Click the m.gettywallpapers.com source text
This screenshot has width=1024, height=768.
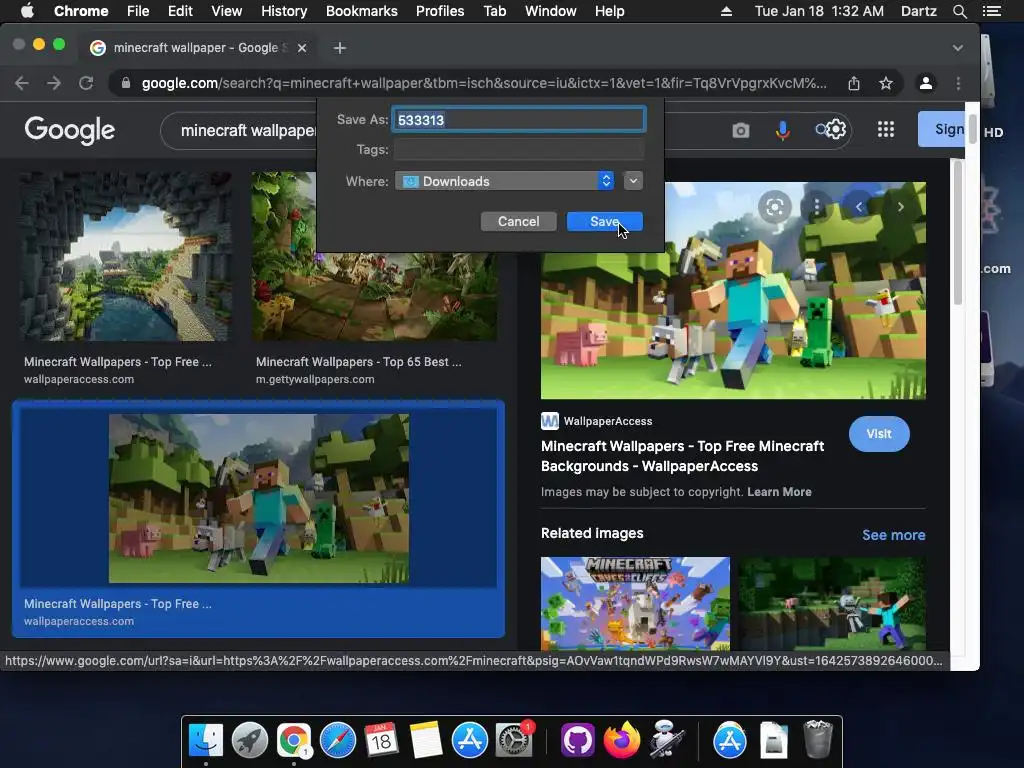(x=315, y=379)
